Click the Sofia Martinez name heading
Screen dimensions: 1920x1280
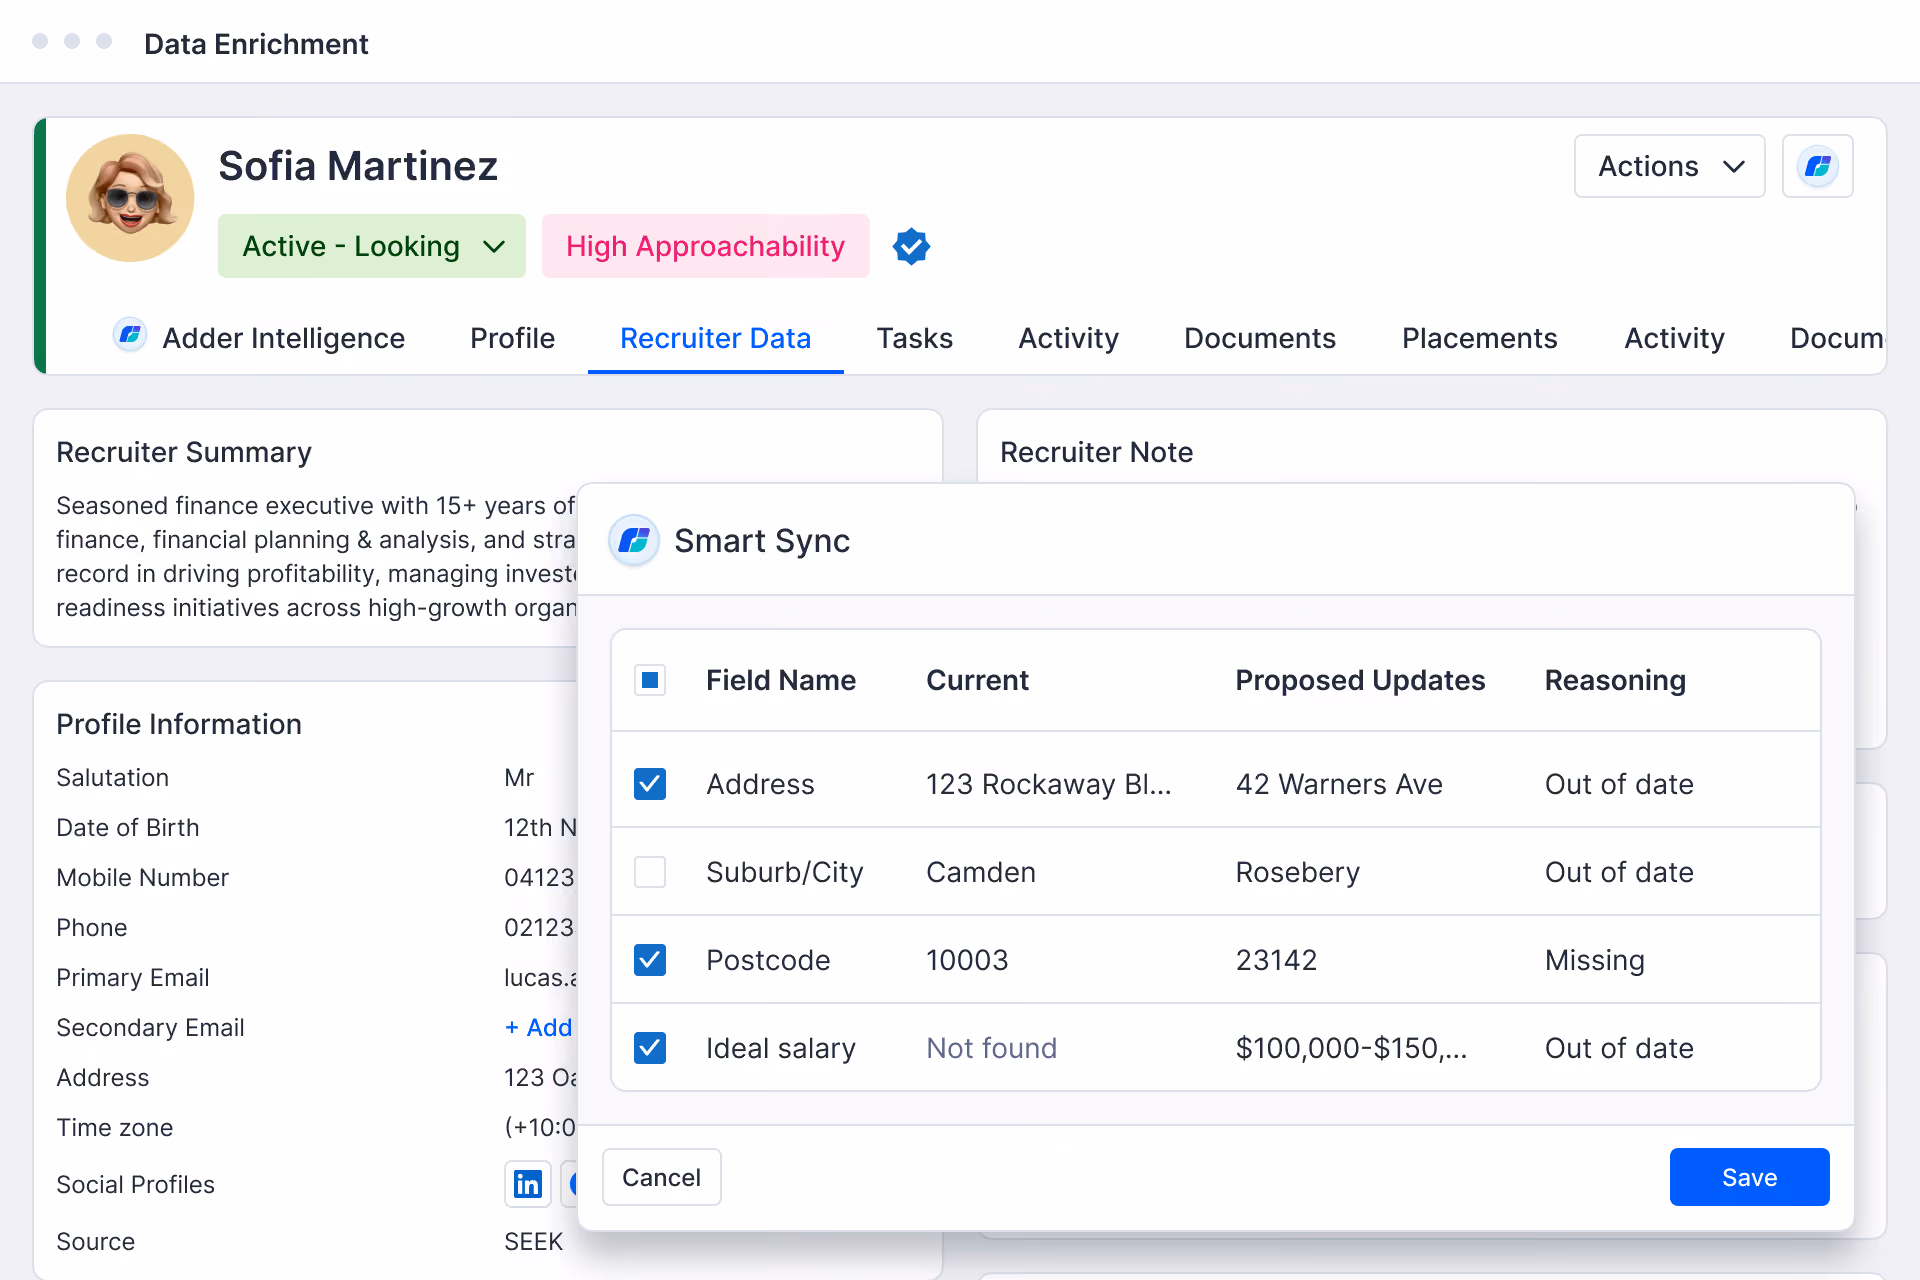[x=358, y=166]
